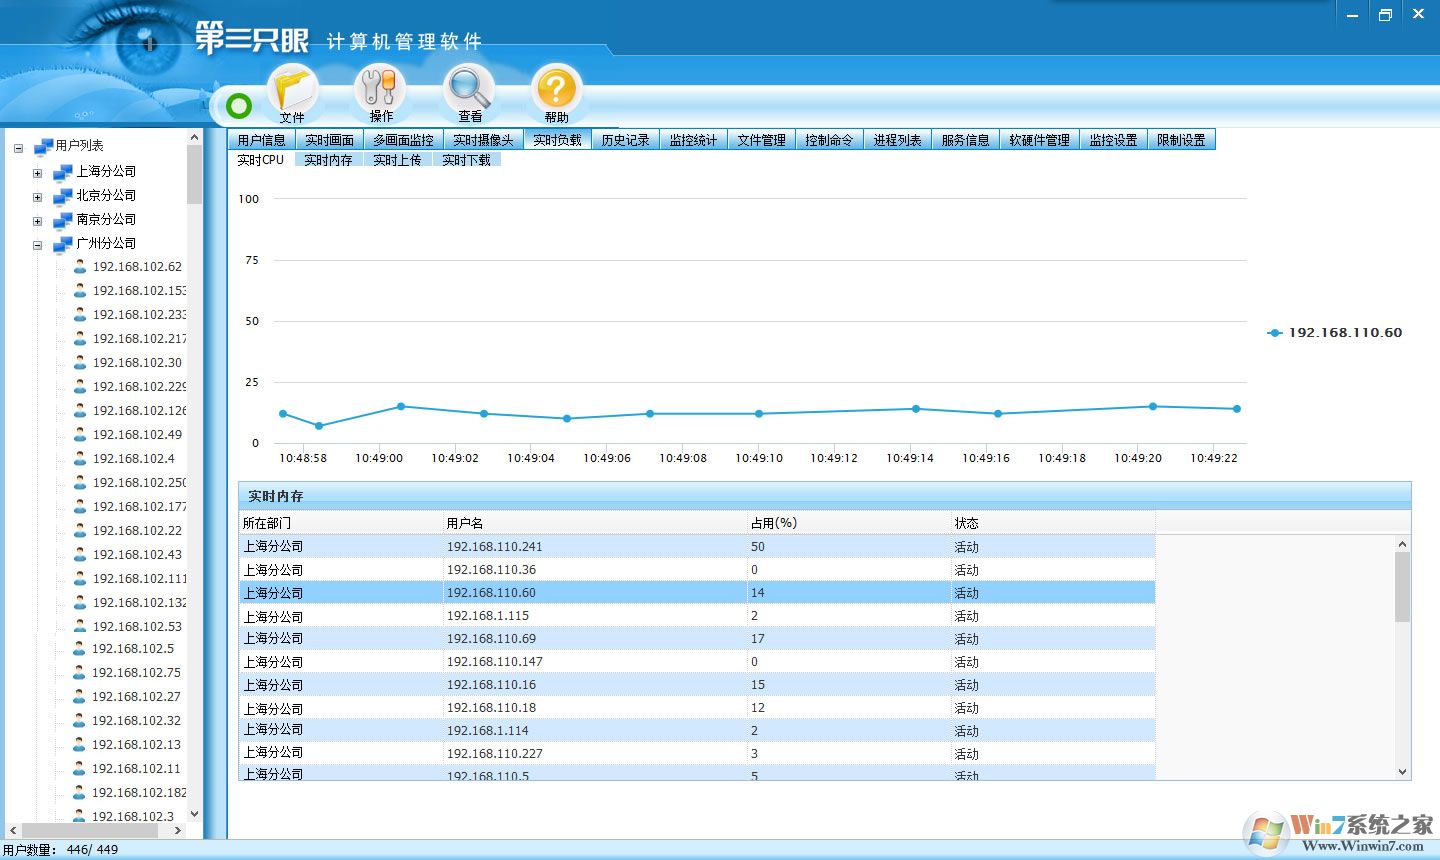
Task: Click the computer icon beside 192.168.102.62
Action: (80, 266)
